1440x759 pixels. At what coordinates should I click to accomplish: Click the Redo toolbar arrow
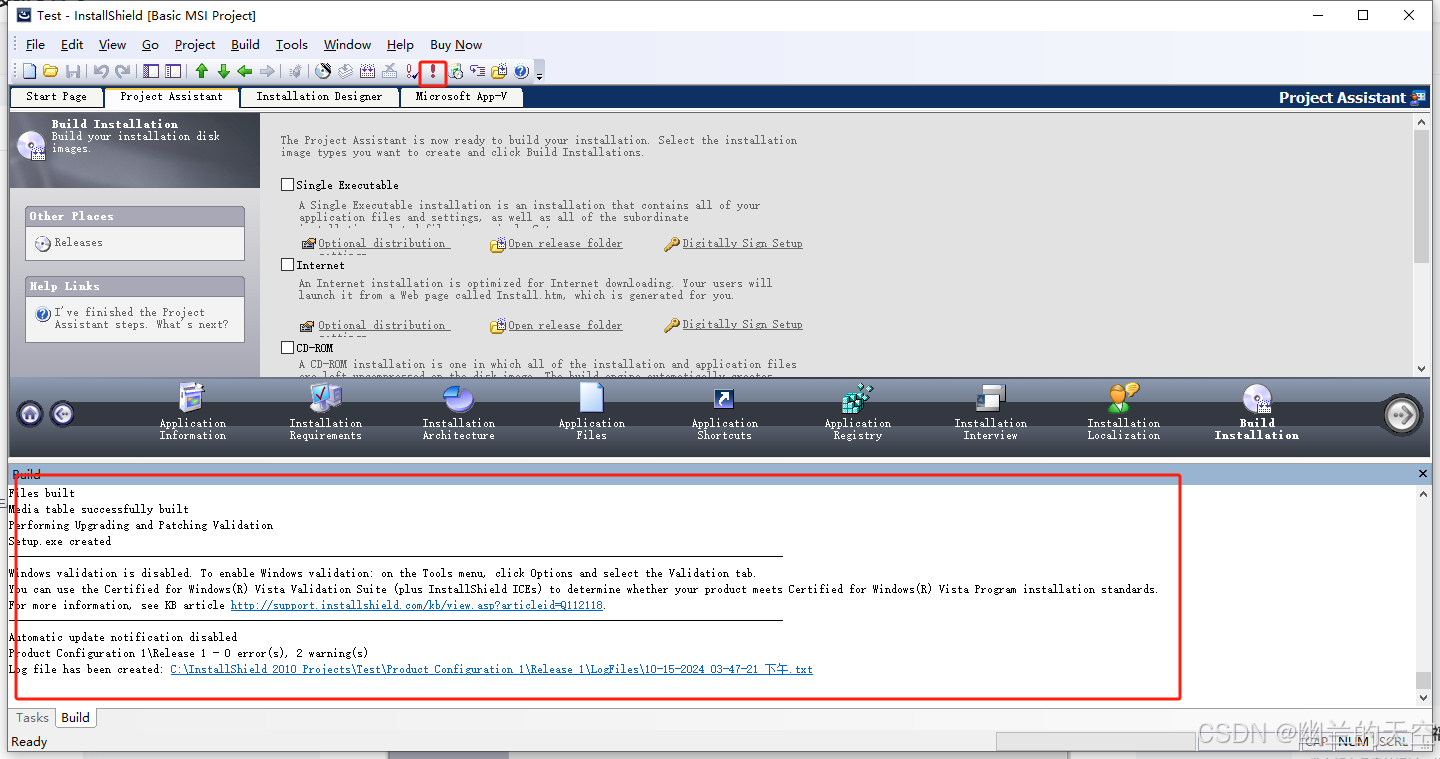pyautogui.click(x=123, y=71)
